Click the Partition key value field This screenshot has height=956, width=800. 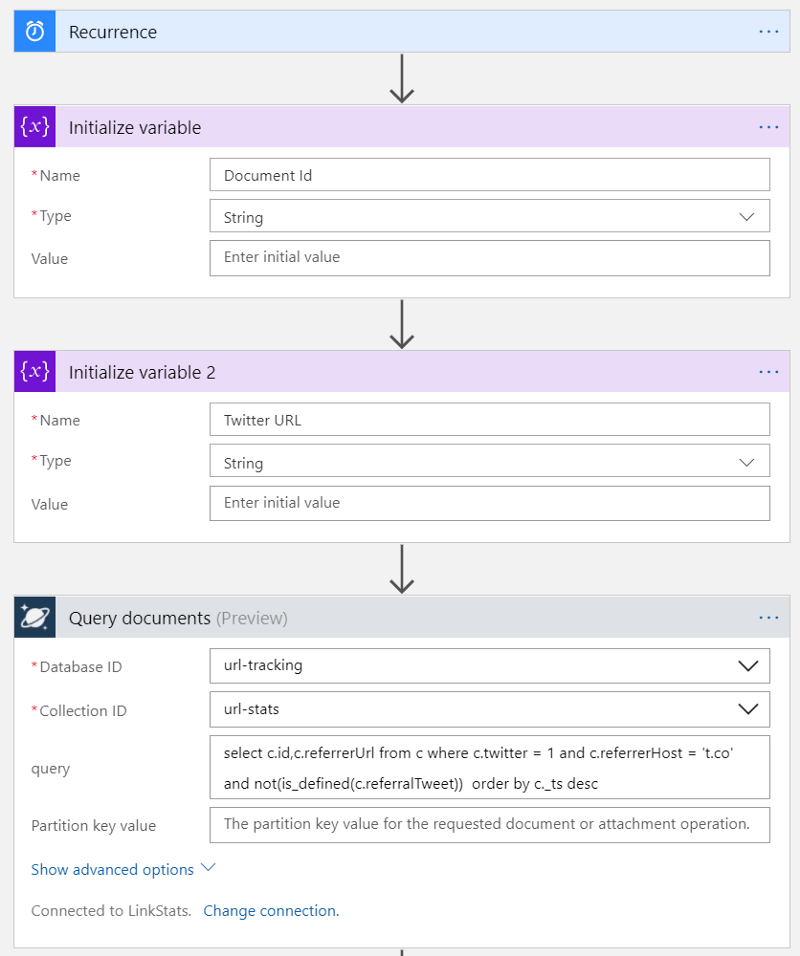point(489,824)
